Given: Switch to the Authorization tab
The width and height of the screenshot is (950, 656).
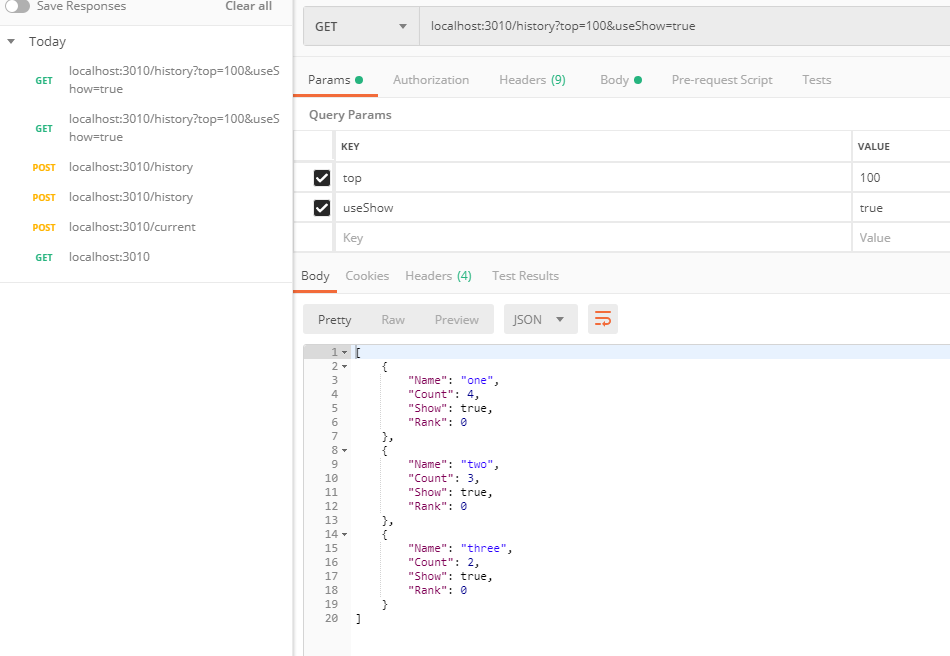Looking at the screenshot, I should pos(431,80).
